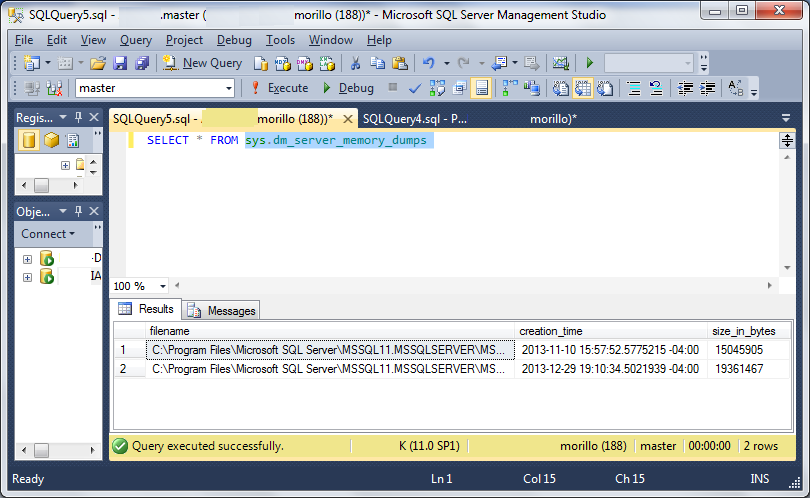Click the New Query button
The image size is (810, 498).
coord(202,63)
